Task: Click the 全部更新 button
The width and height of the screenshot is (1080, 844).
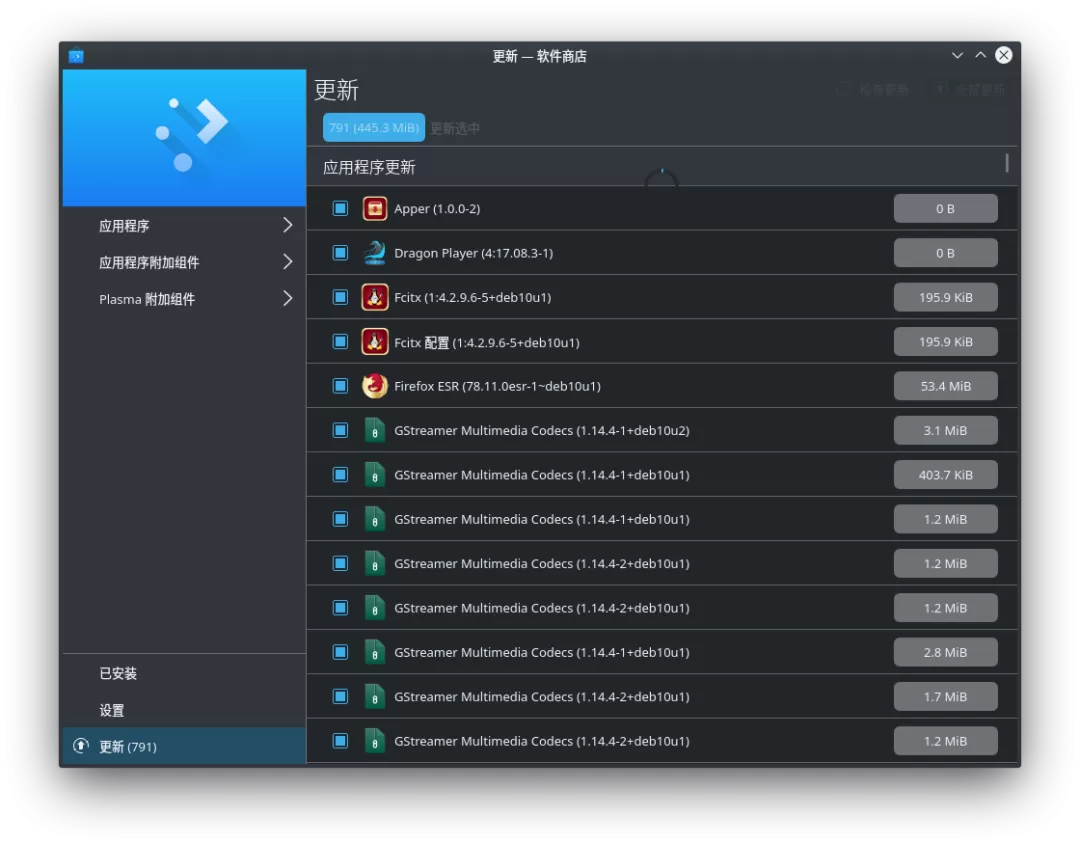Action: point(970,90)
